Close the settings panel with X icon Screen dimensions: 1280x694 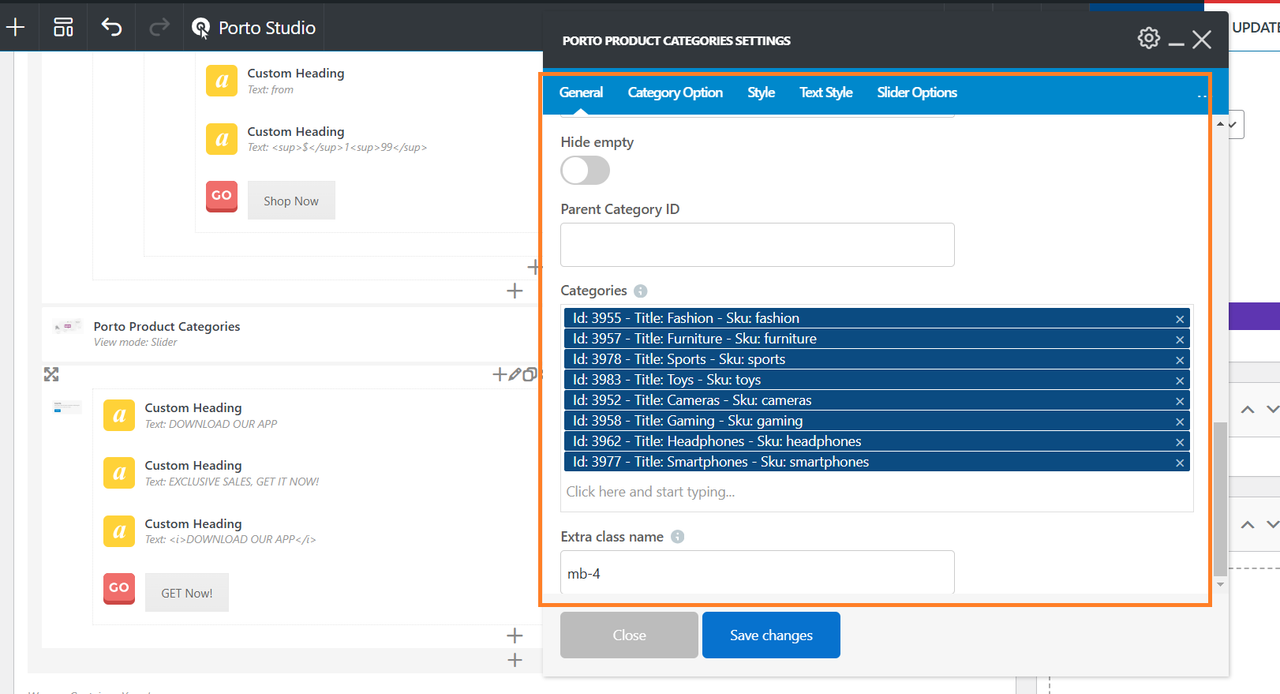(x=1202, y=39)
